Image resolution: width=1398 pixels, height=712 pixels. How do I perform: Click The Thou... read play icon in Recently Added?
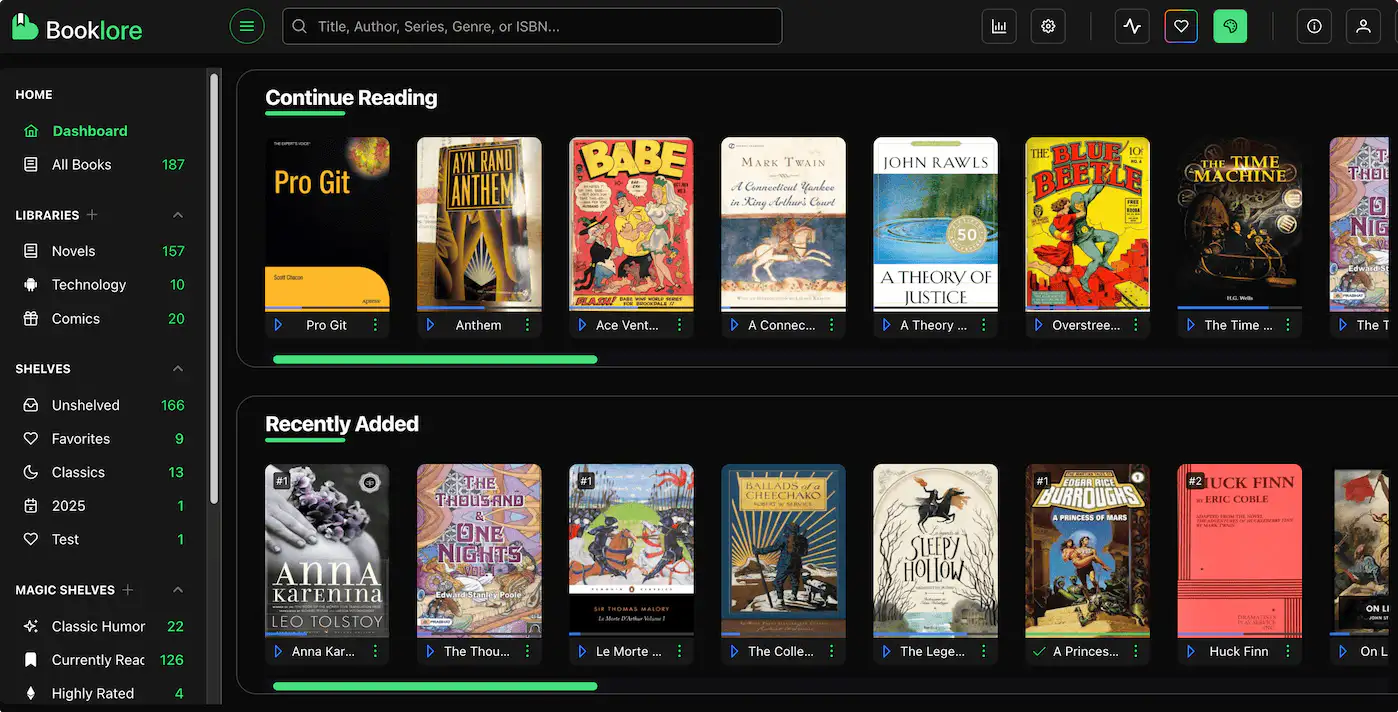point(430,651)
